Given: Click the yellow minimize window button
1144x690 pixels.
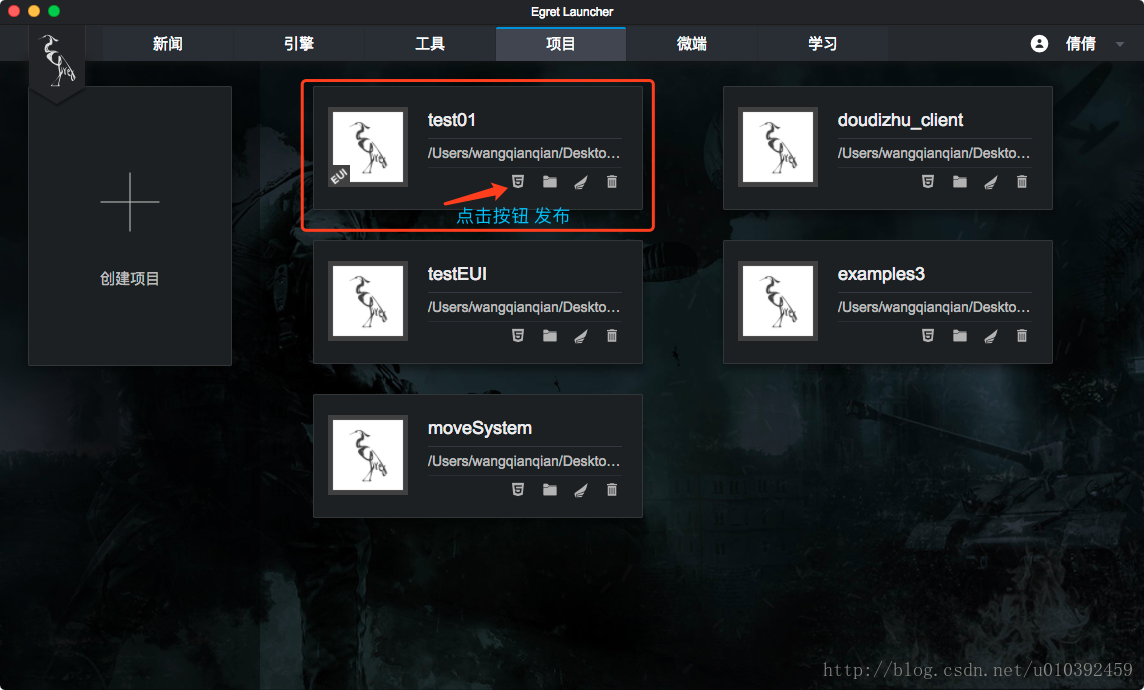Looking at the screenshot, I should tap(34, 11).
